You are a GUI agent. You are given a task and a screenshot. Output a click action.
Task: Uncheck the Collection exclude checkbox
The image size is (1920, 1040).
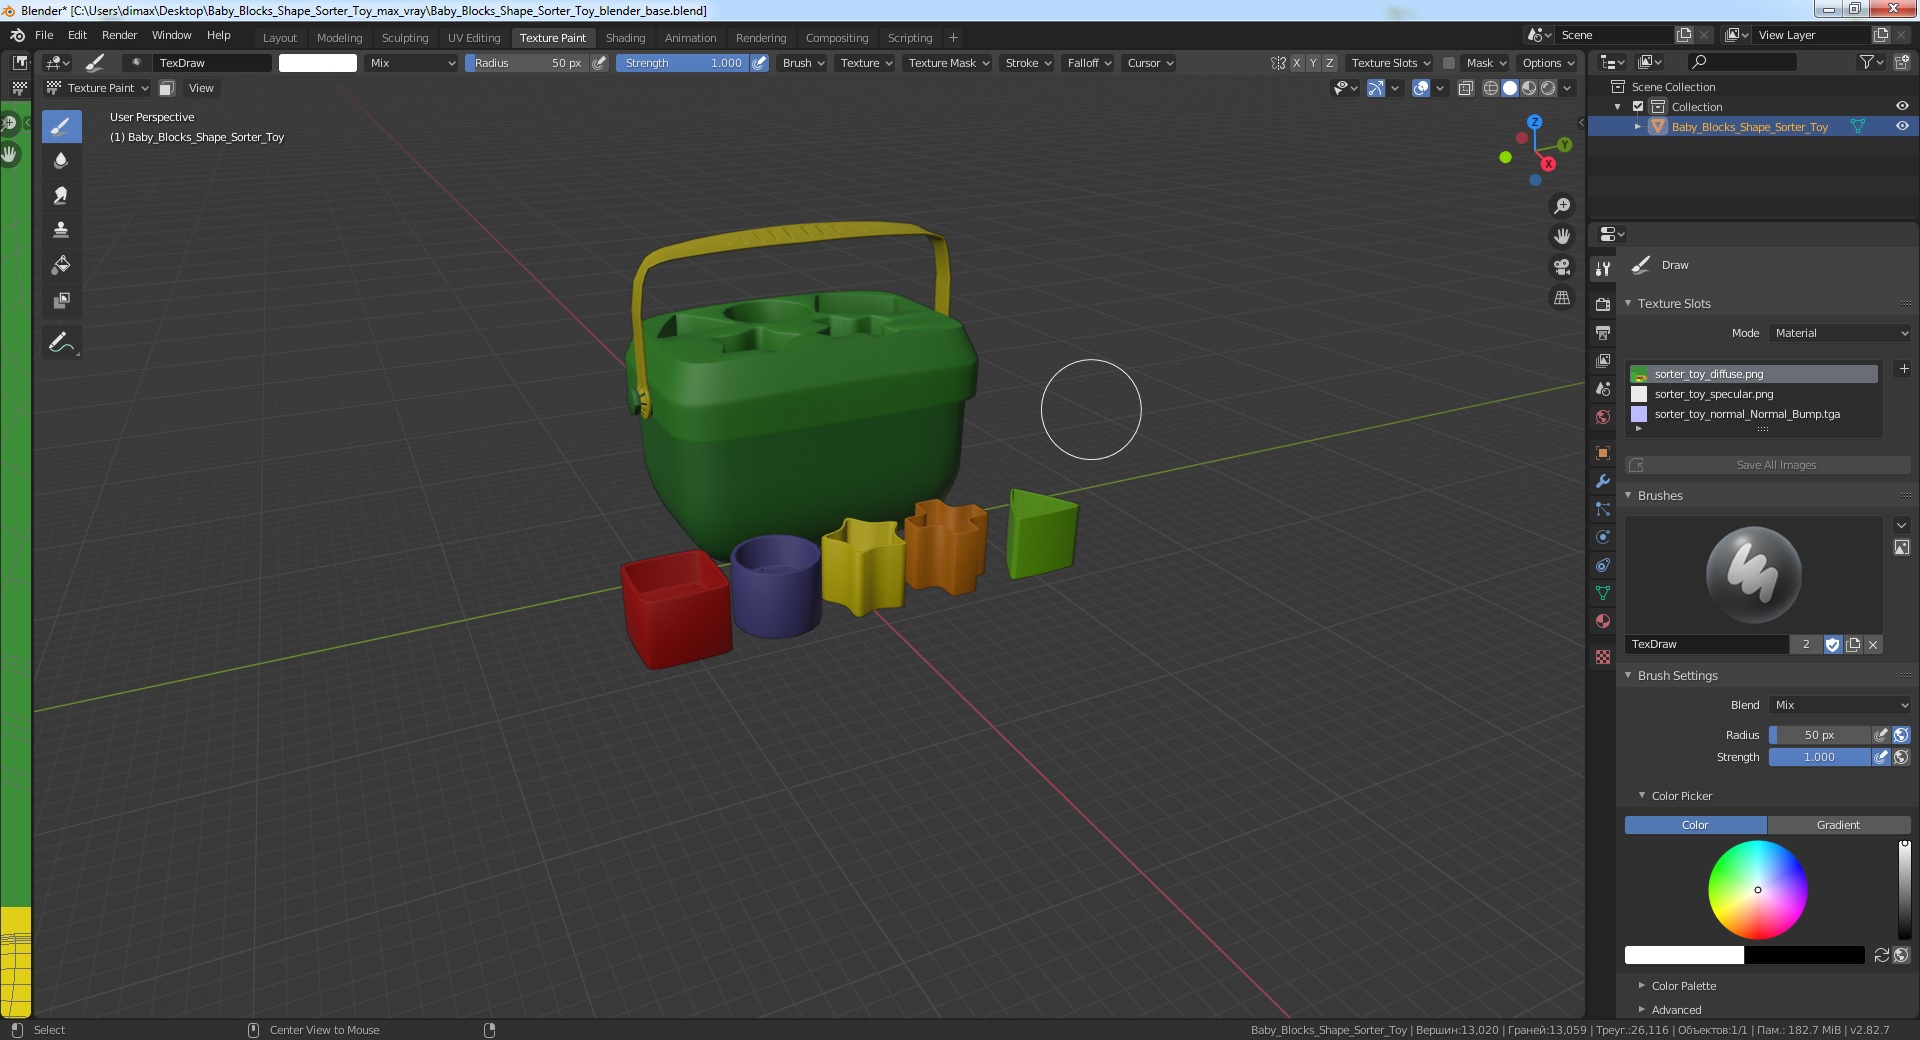coord(1638,106)
